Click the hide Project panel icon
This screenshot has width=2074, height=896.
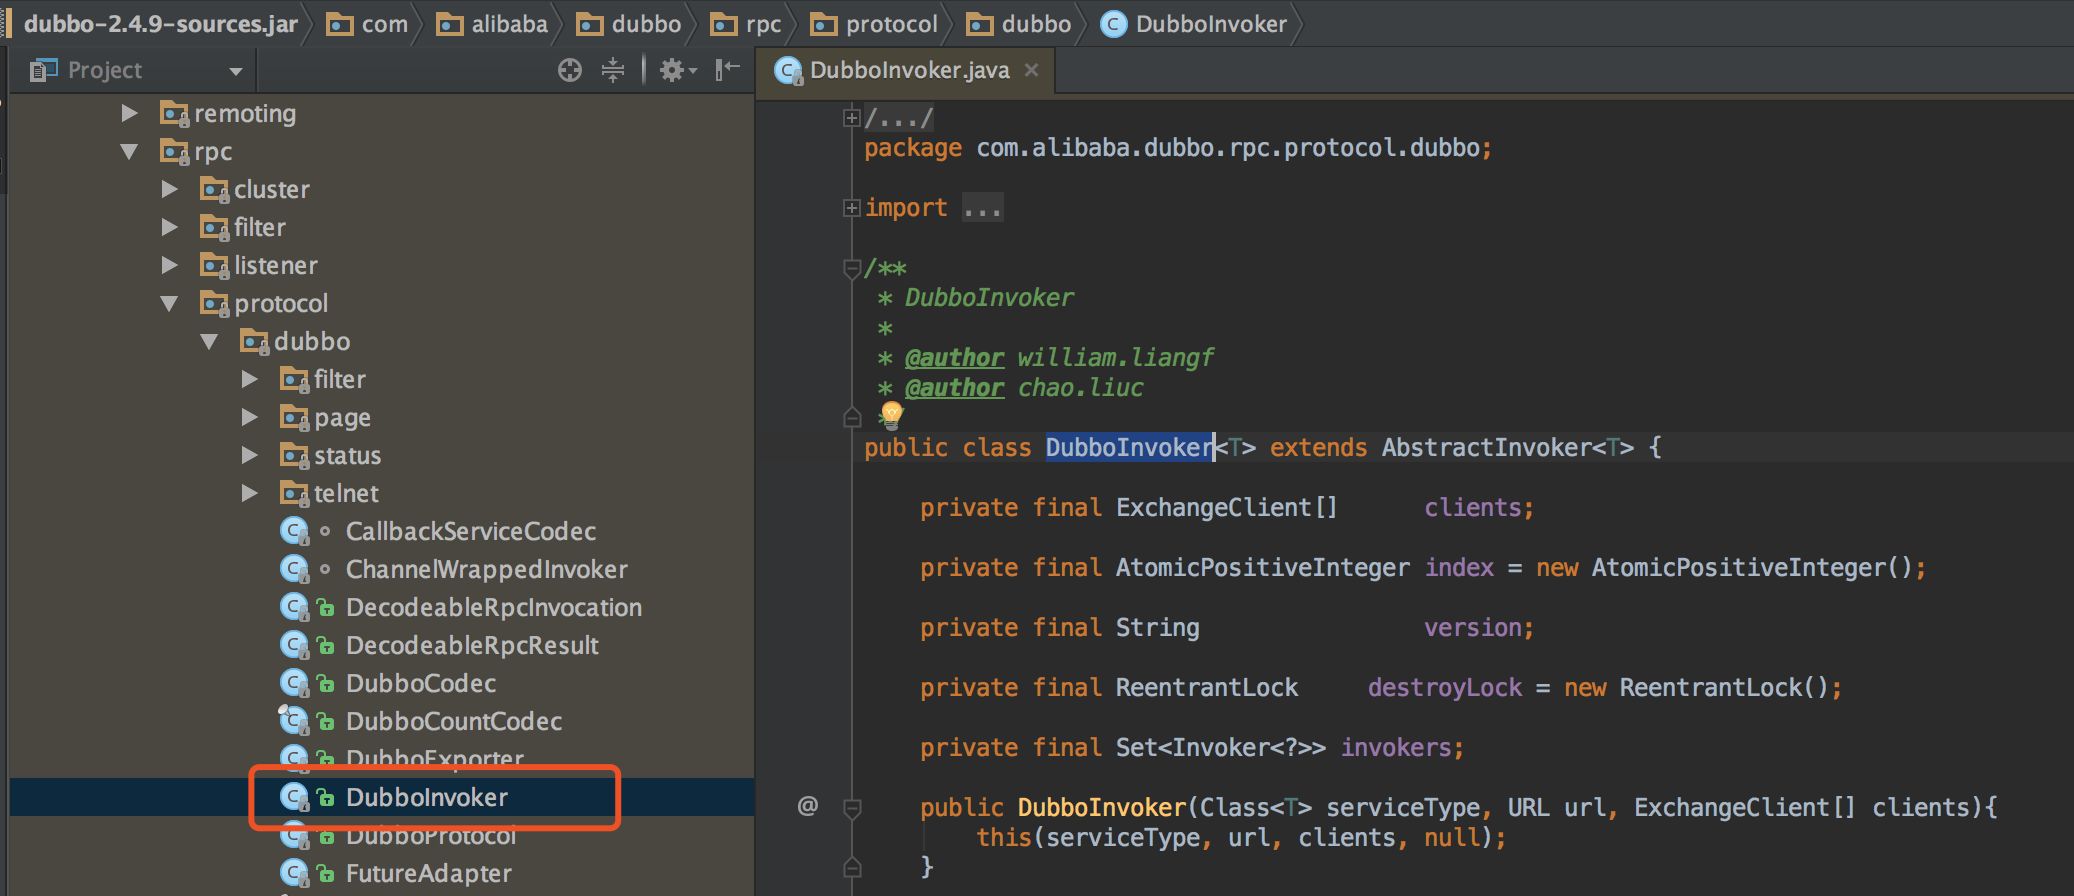pyautogui.click(x=727, y=69)
